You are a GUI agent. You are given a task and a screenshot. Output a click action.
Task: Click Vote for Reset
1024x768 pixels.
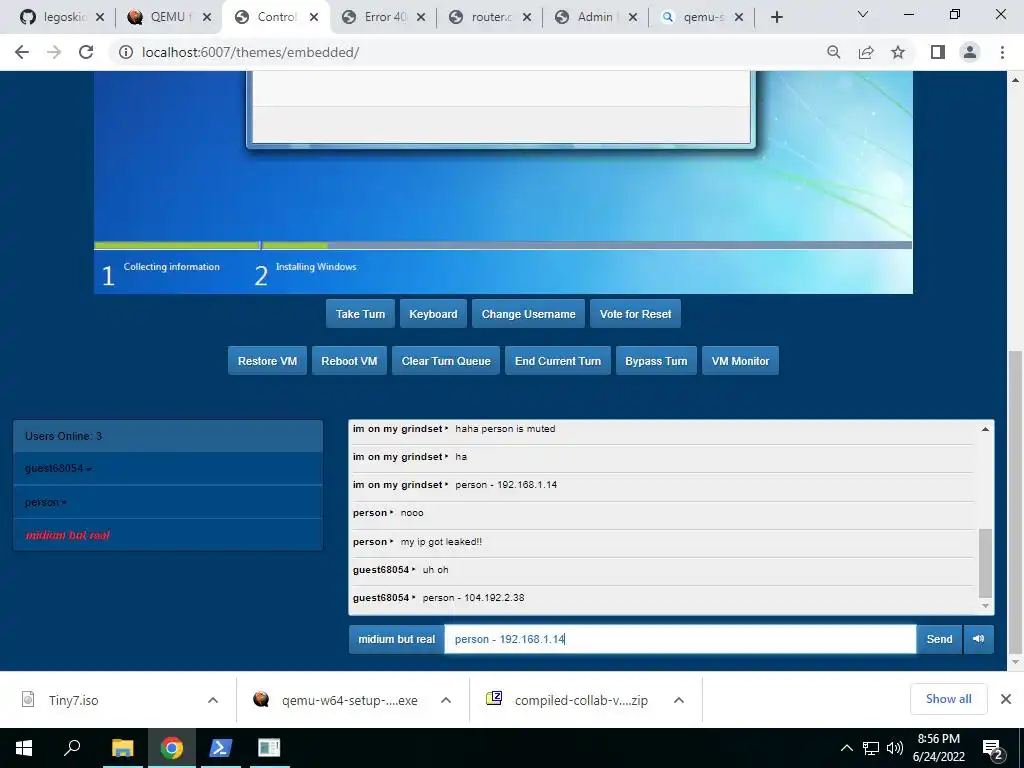[x=635, y=314]
